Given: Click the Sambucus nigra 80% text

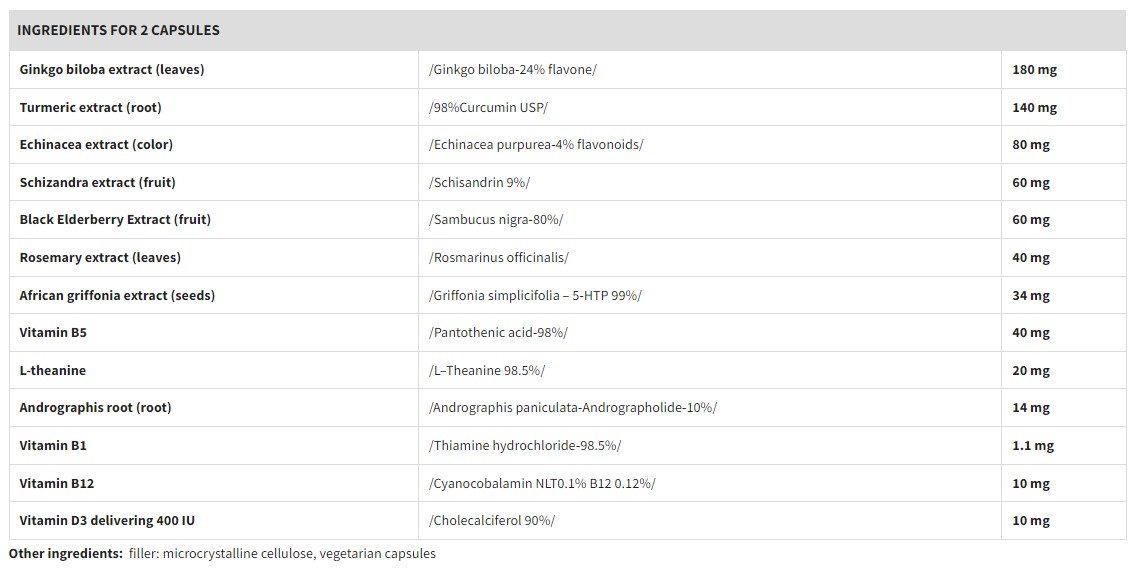Looking at the screenshot, I should 495,220.
